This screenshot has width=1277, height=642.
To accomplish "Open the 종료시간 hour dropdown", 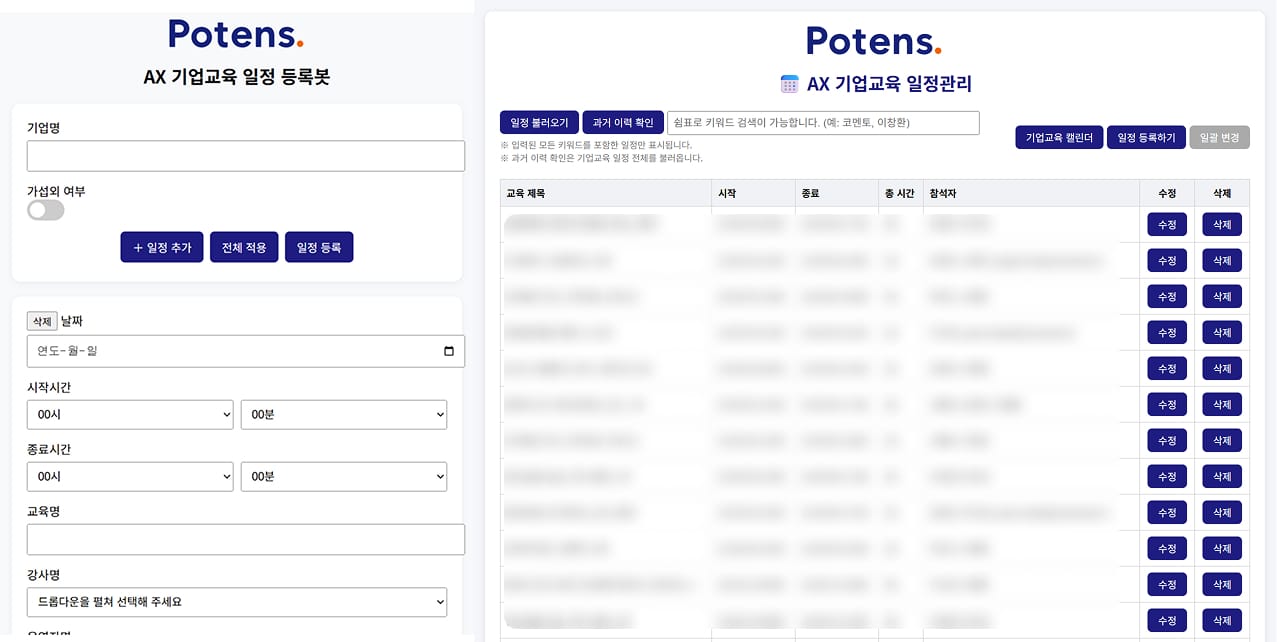I will 130,476.
